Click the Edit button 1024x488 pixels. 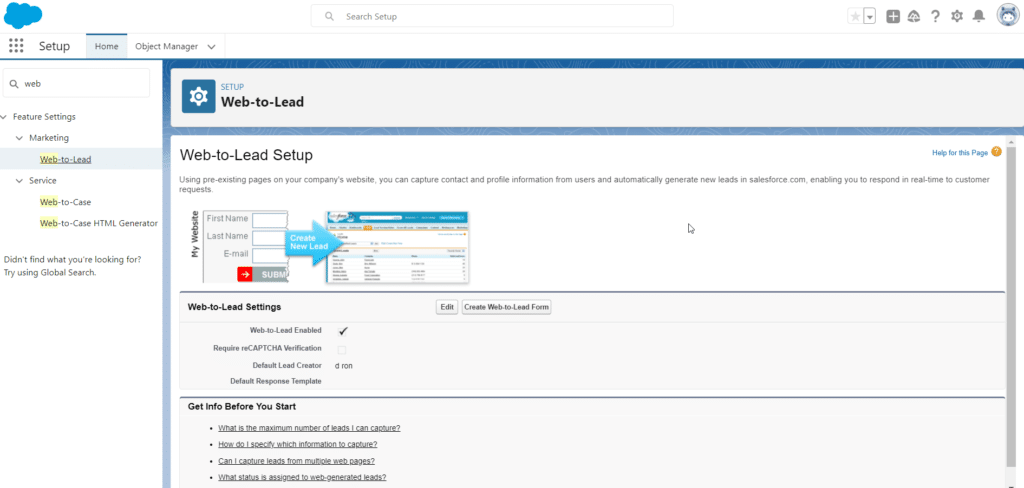pyautogui.click(x=447, y=307)
